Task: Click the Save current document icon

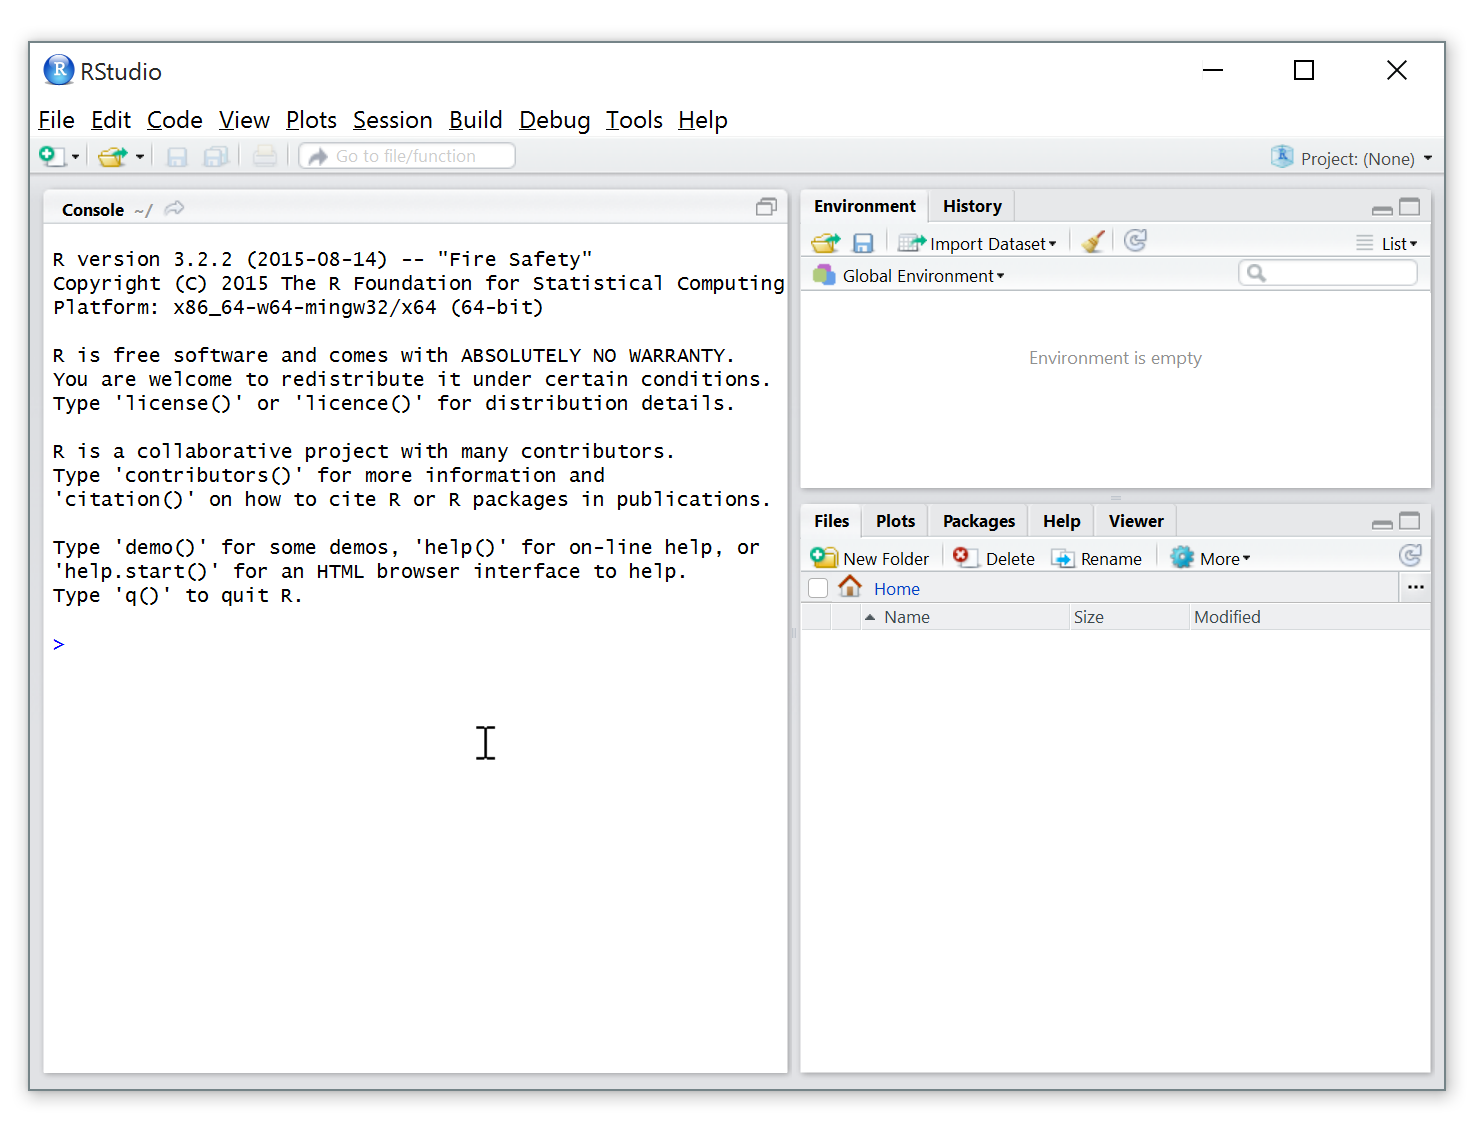Action: click(x=177, y=156)
